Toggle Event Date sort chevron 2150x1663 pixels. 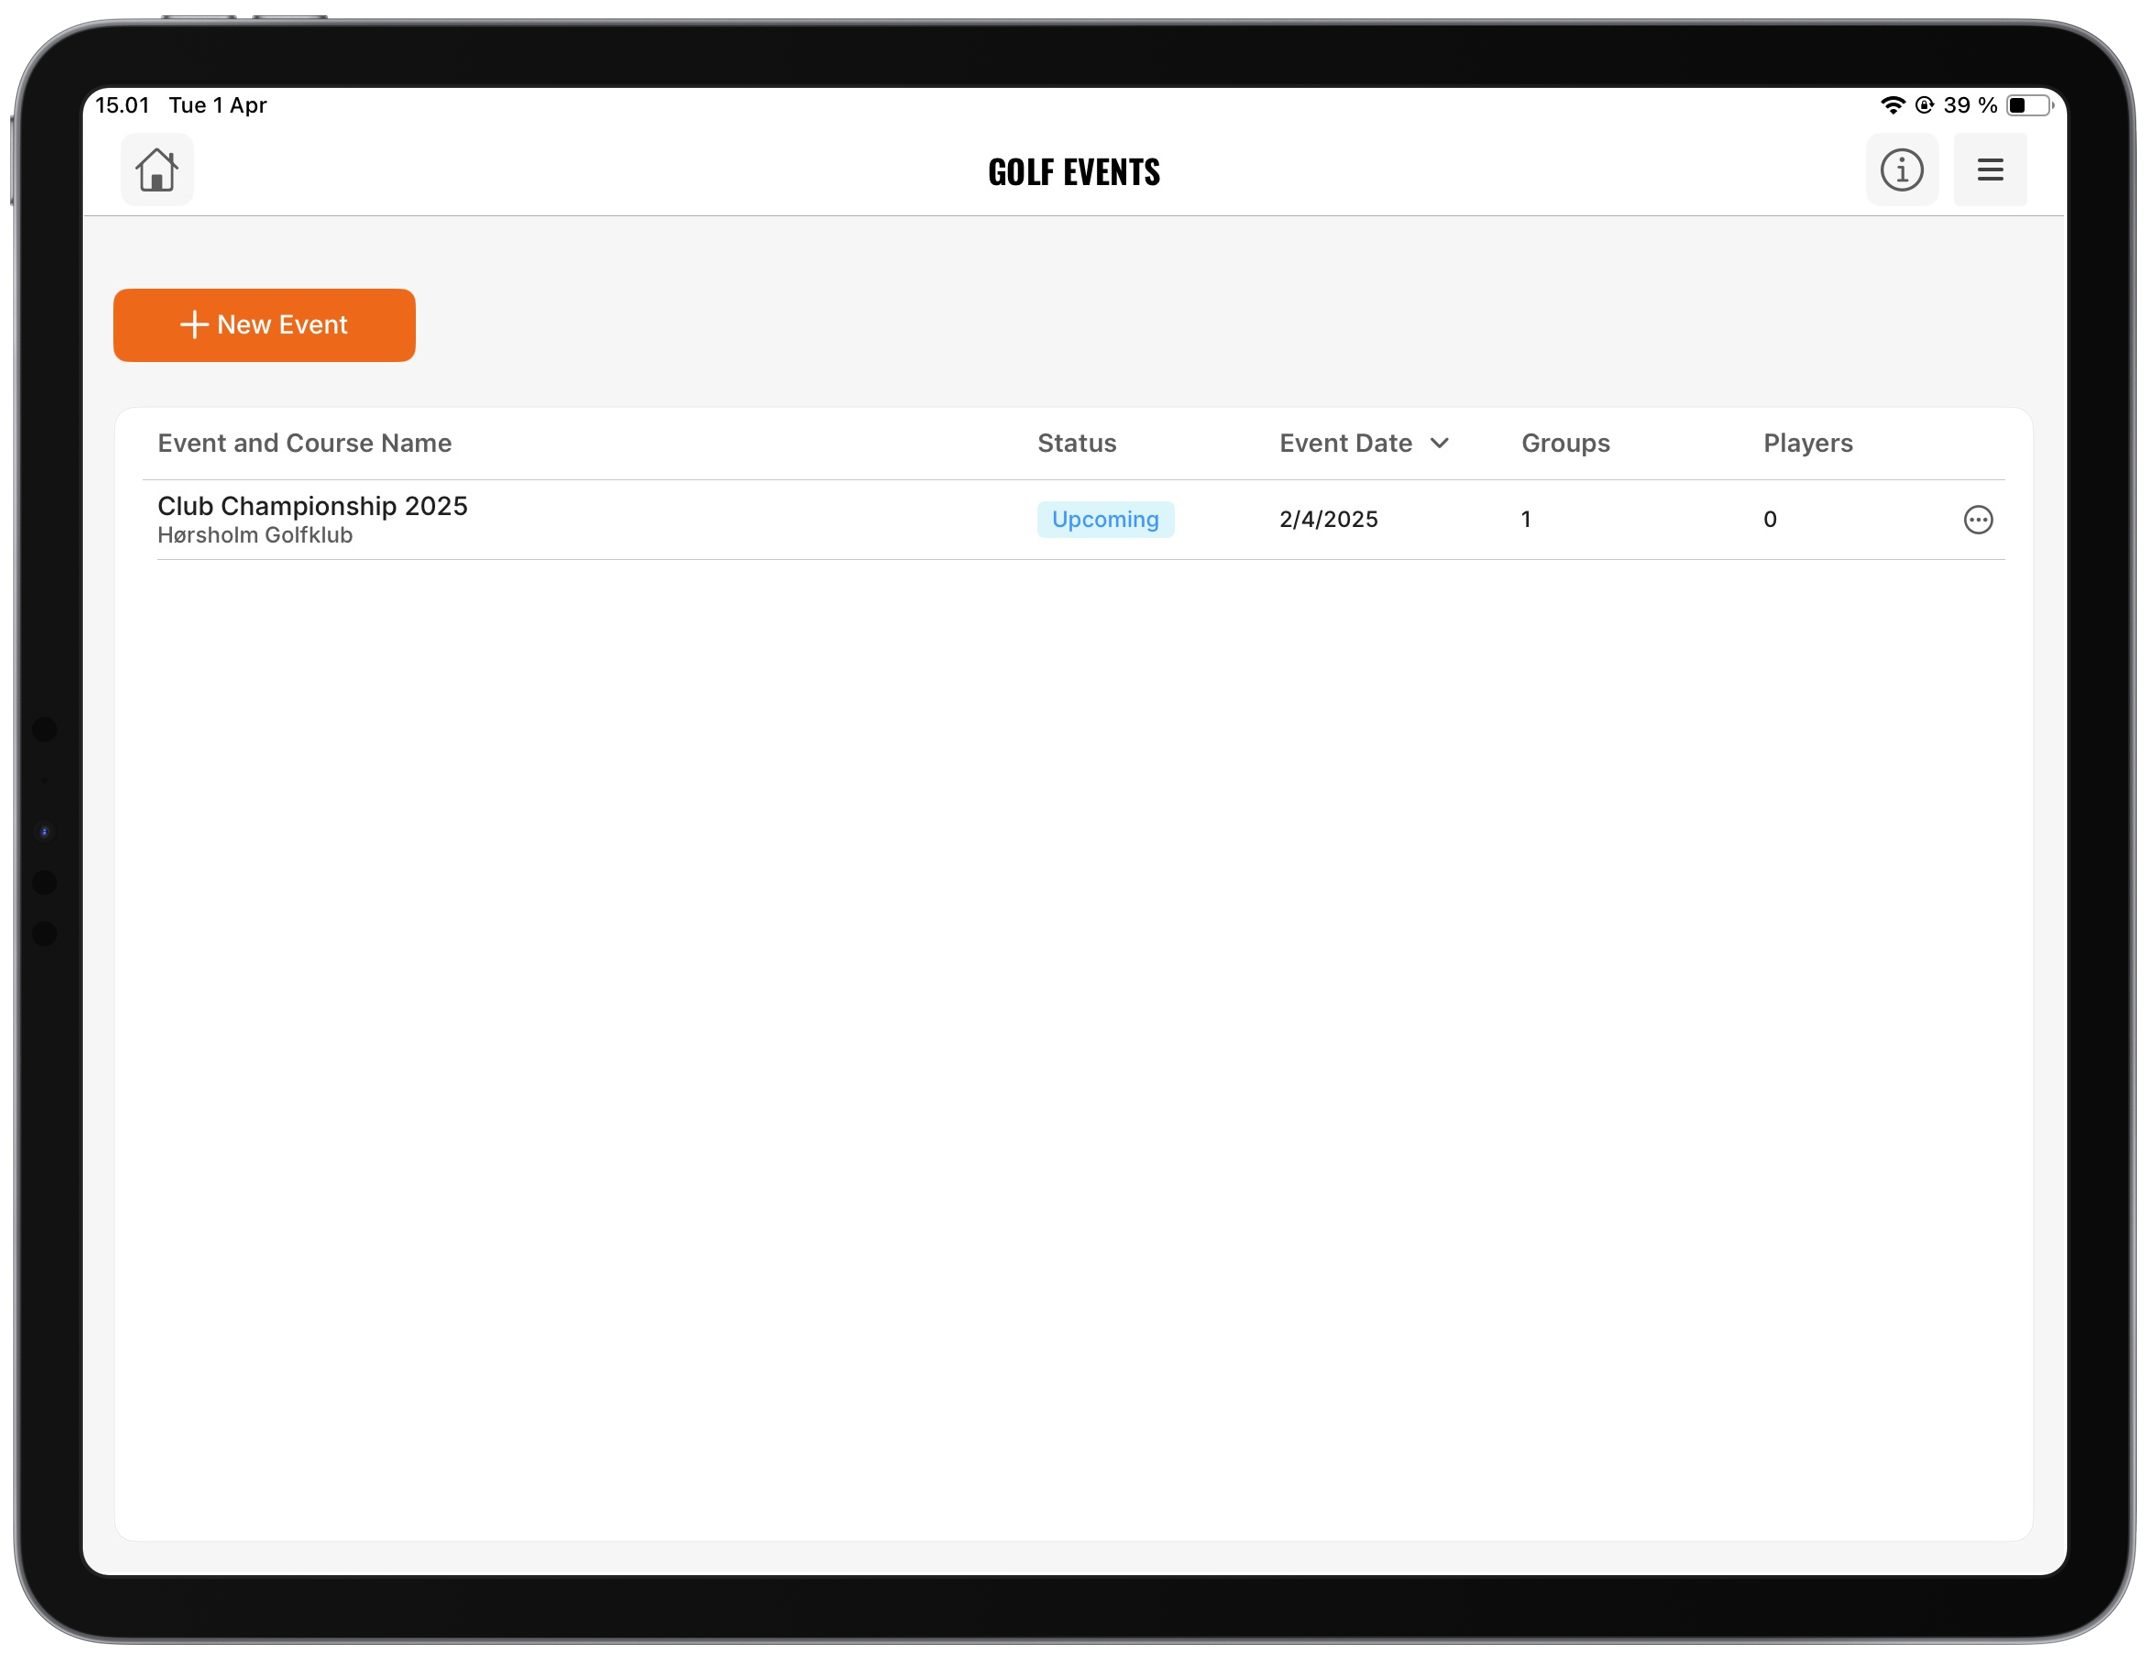pos(1438,443)
